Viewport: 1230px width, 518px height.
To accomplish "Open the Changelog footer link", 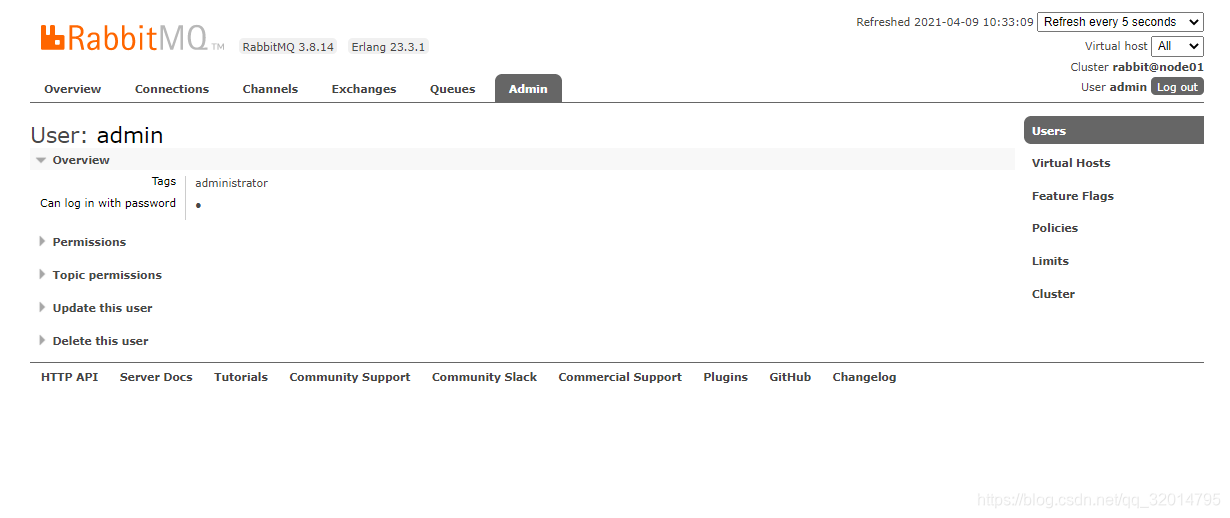I will [864, 377].
